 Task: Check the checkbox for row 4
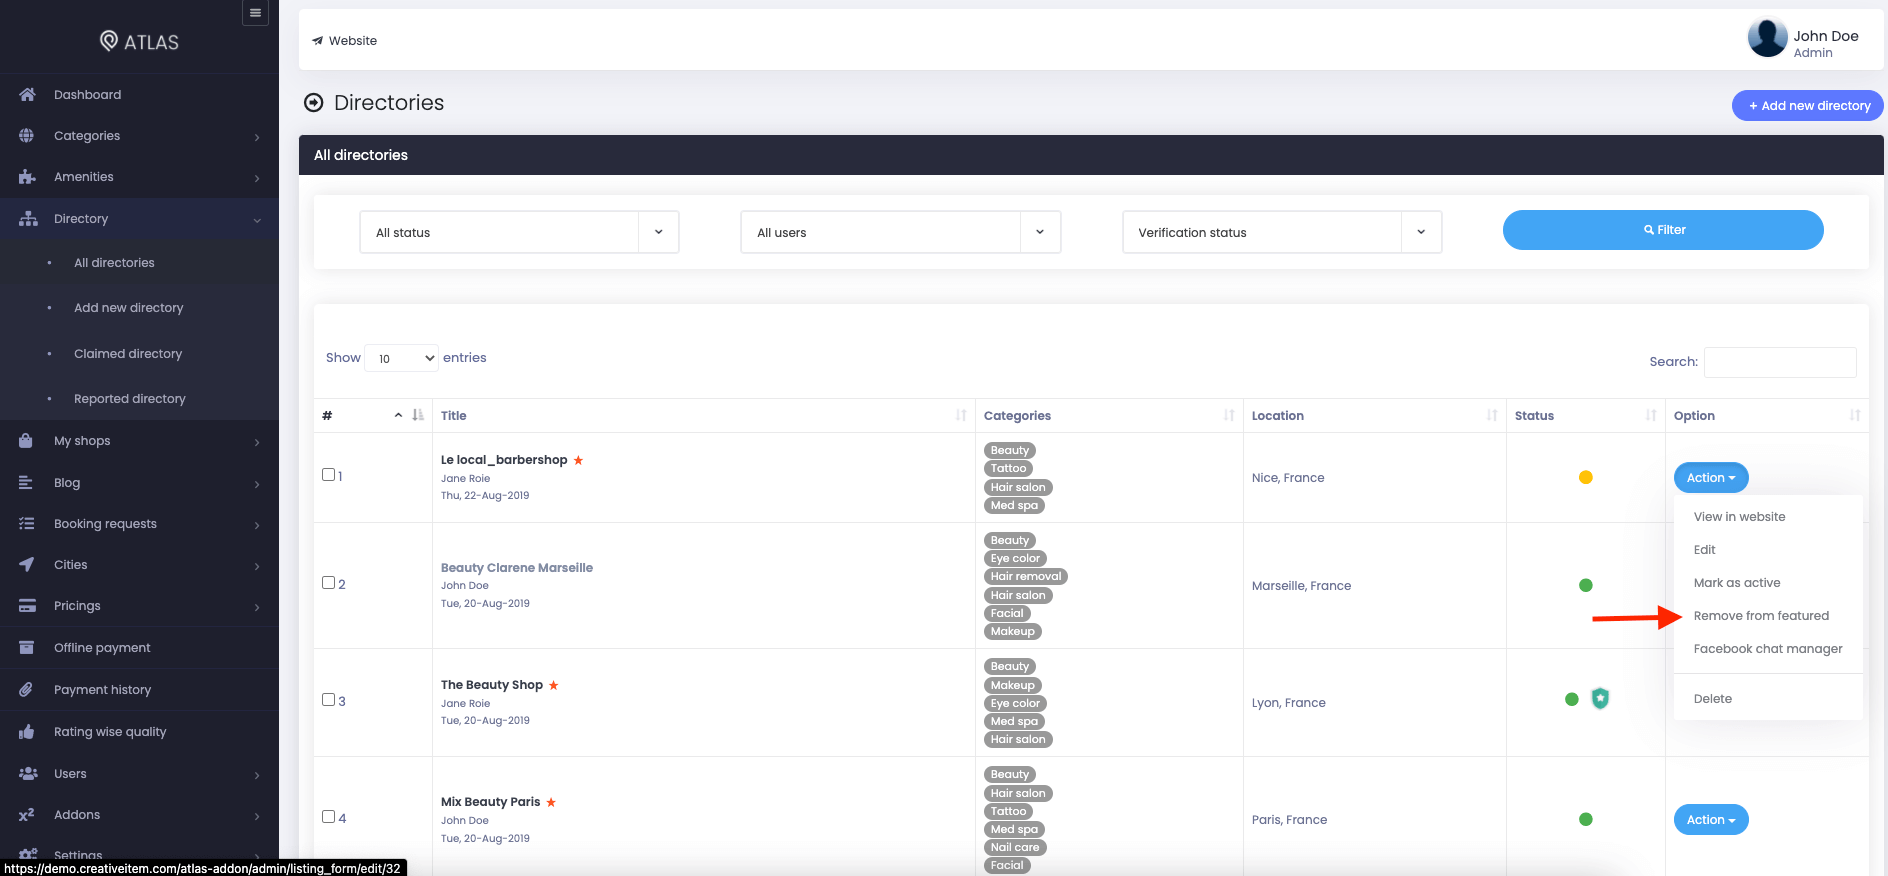[328, 817]
